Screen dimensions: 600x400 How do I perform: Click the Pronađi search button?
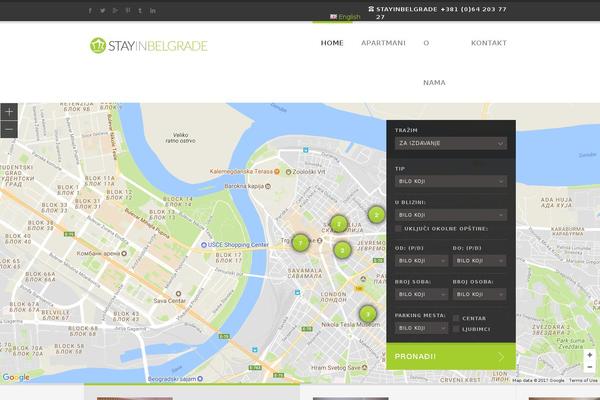click(x=451, y=356)
